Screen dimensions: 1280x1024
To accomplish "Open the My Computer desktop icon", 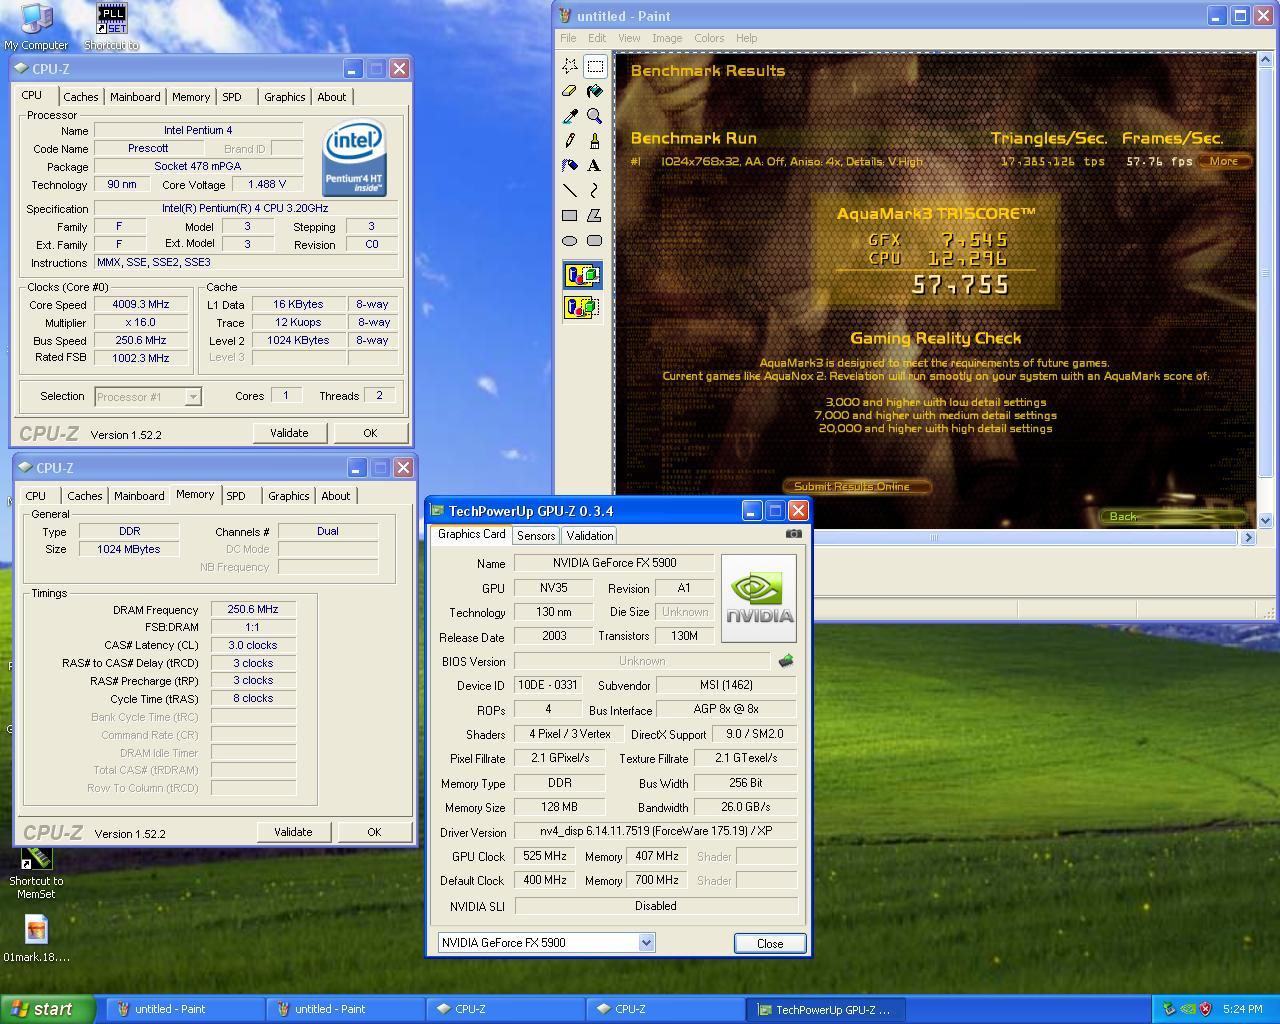I will [x=36, y=26].
